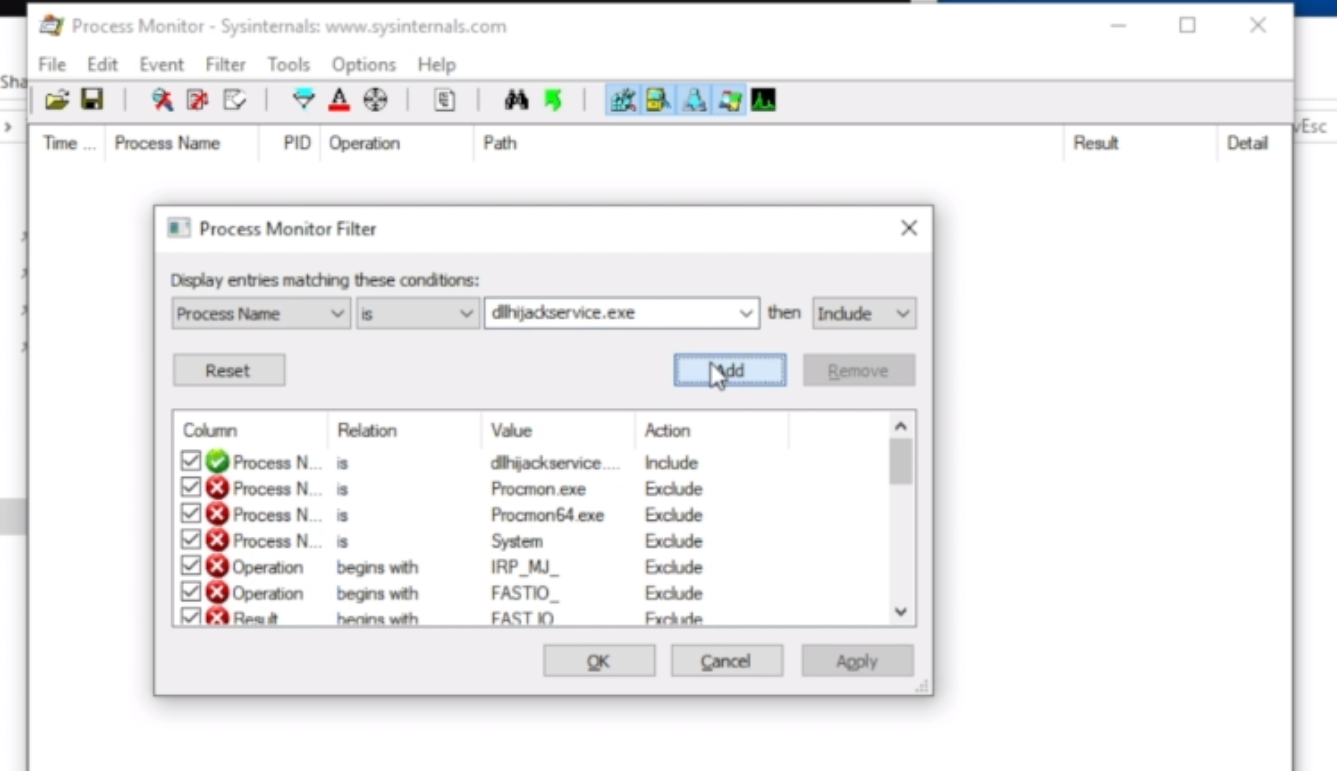Click the Operation column header in main window
Image resolution: width=1337 pixels, height=771 pixels.
396,143
